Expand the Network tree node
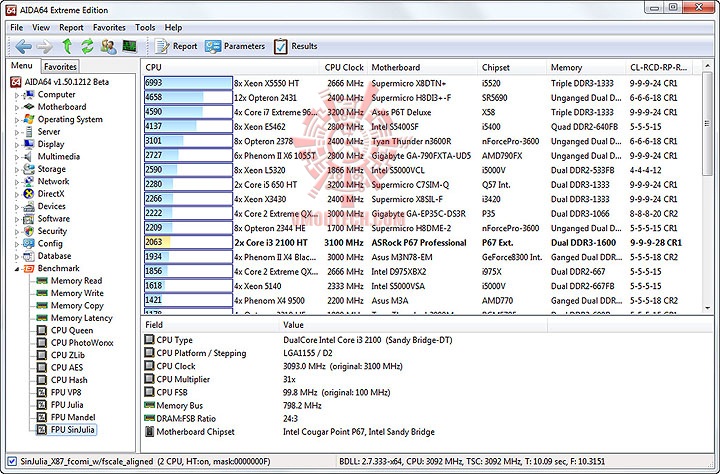The image size is (720, 474). point(17,182)
